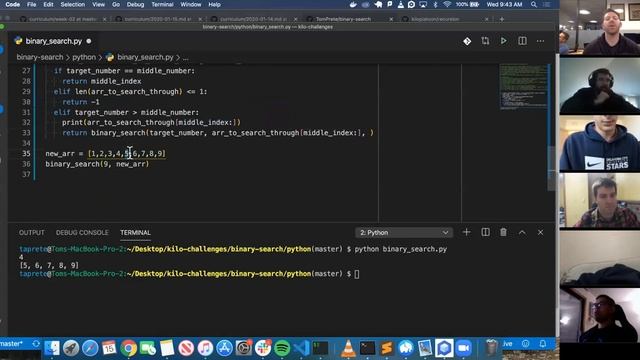Open Sublime Text from the dock
The width and height of the screenshot is (640, 360).
click(x=387, y=348)
